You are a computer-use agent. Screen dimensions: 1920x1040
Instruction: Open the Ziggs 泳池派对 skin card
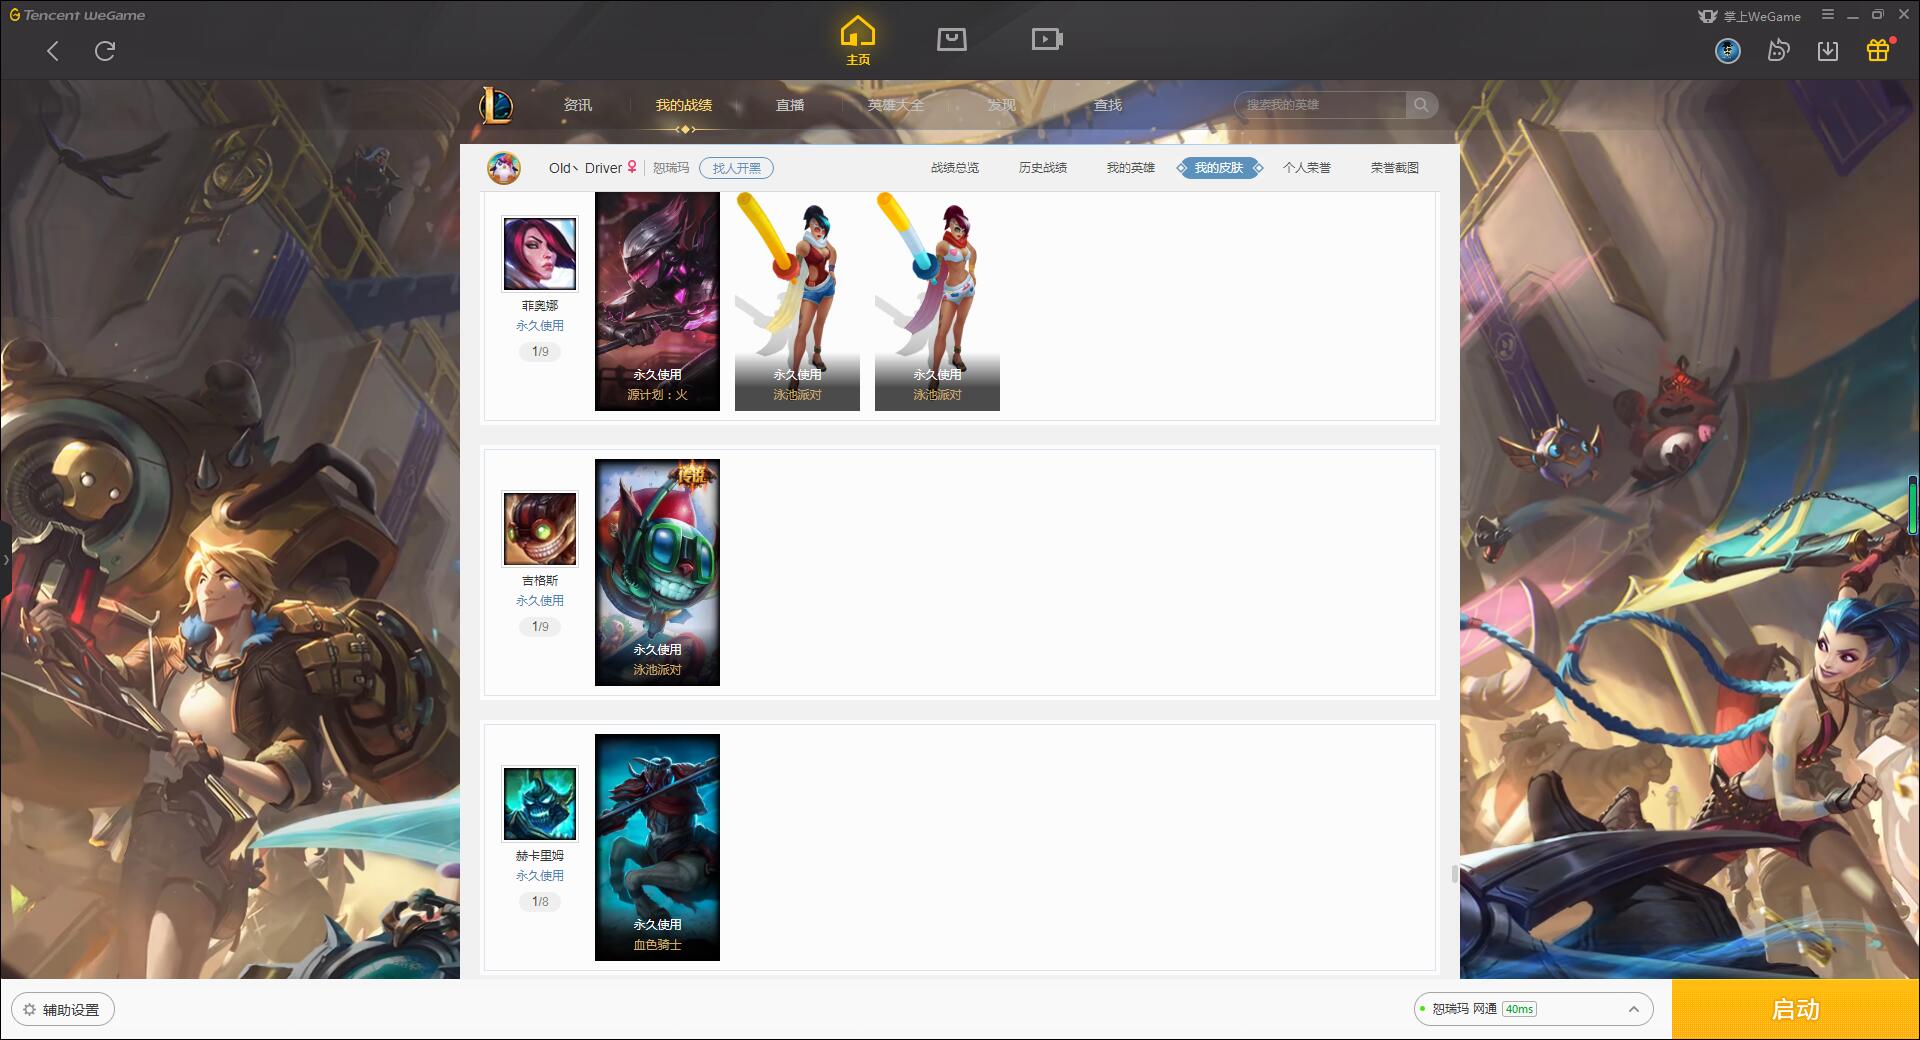tap(657, 573)
